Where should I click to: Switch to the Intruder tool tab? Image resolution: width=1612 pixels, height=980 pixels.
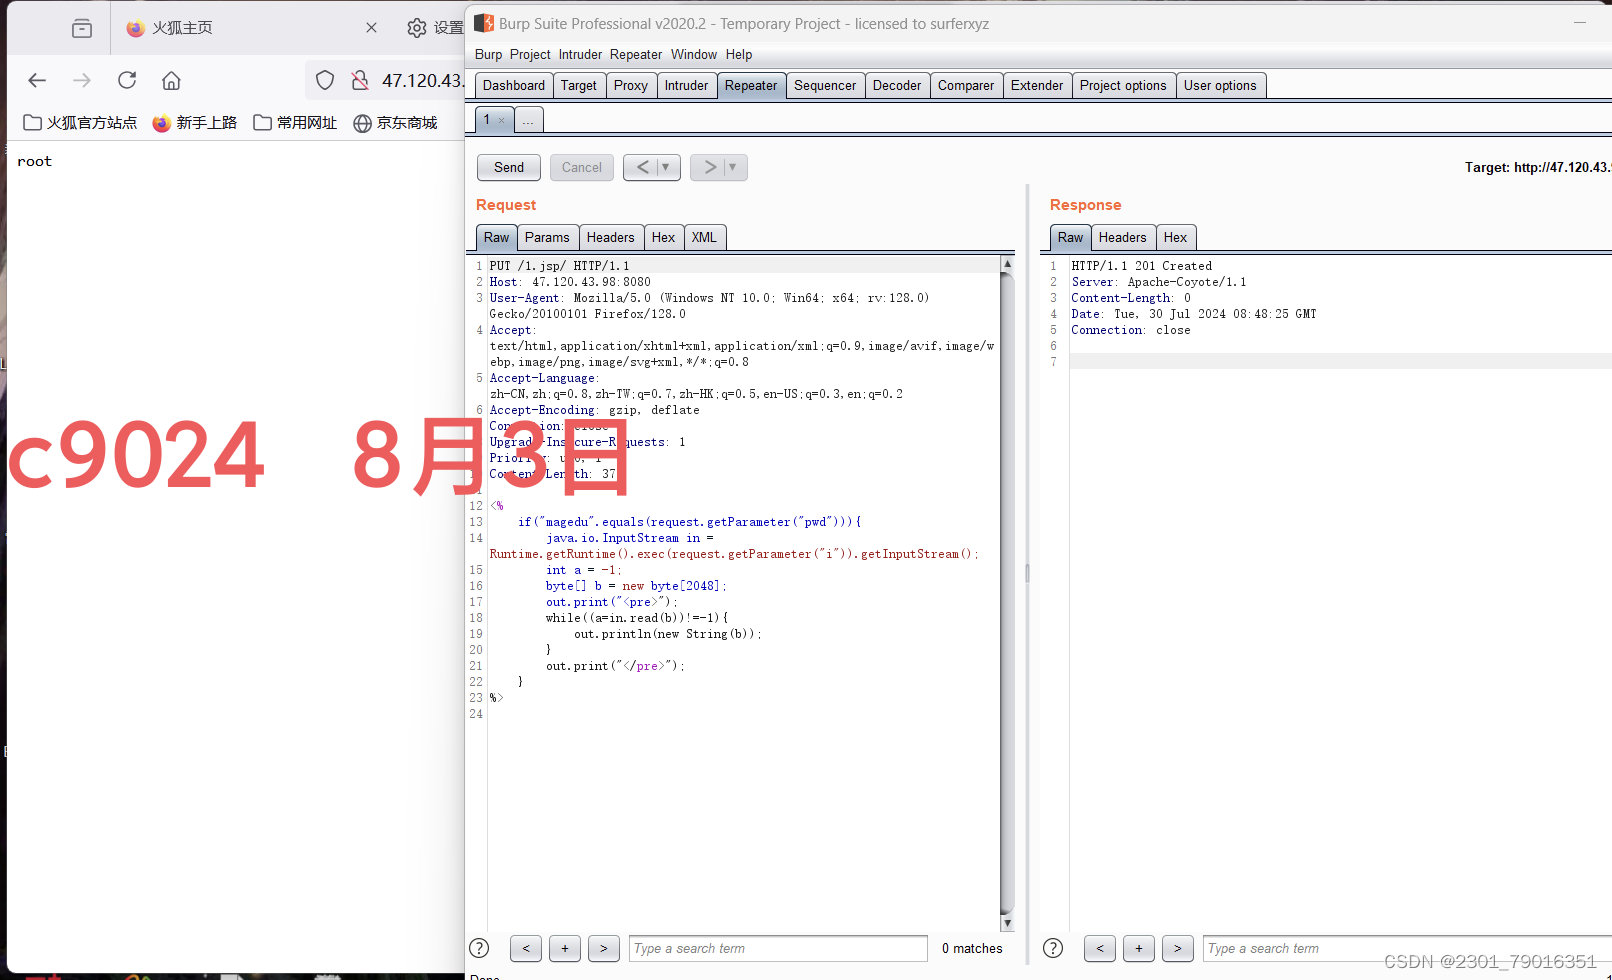[686, 85]
